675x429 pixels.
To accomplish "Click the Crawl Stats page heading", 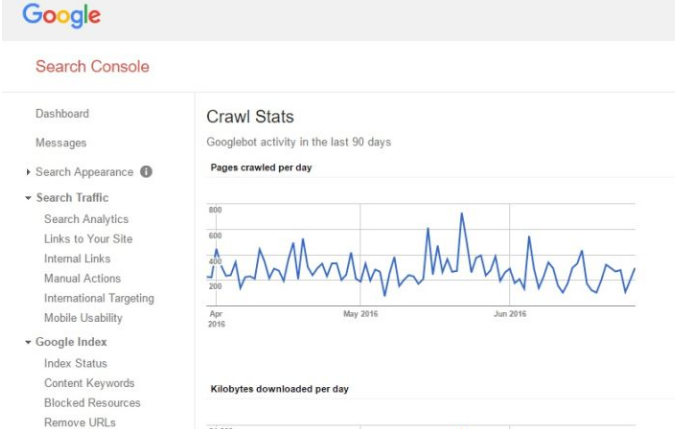I will [x=250, y=117].
